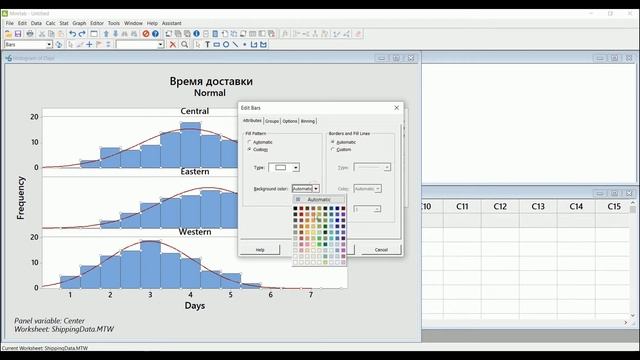Image resolution: width=640 pixels, height=360 pixels.
Task: Click the blue Help question-mark icon
Action: coord(156,34)
